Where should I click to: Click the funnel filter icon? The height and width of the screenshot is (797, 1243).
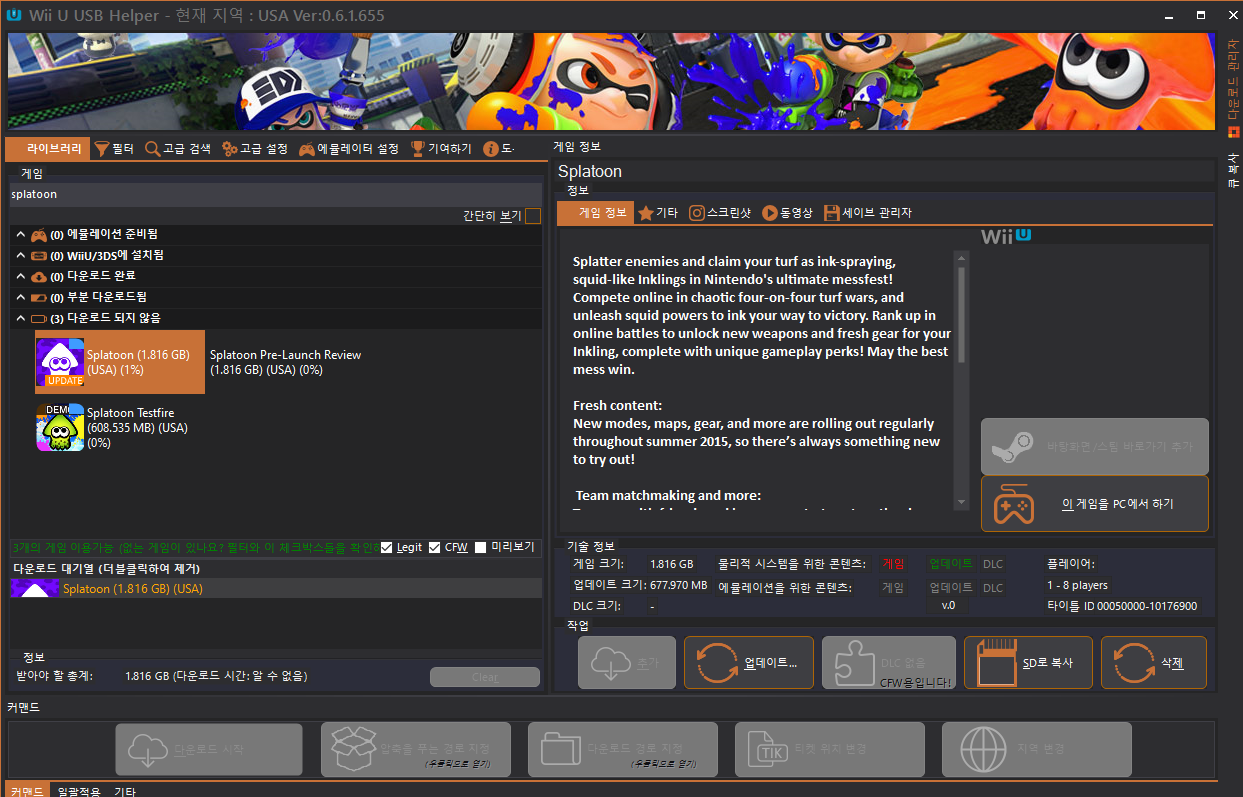point(102,149)
